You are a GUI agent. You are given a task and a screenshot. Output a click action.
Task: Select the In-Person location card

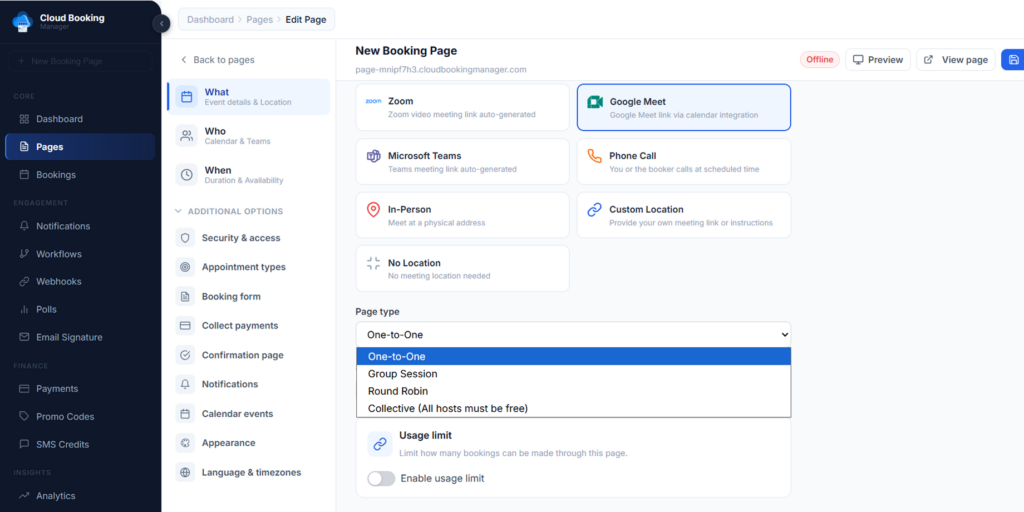point(462,215)
